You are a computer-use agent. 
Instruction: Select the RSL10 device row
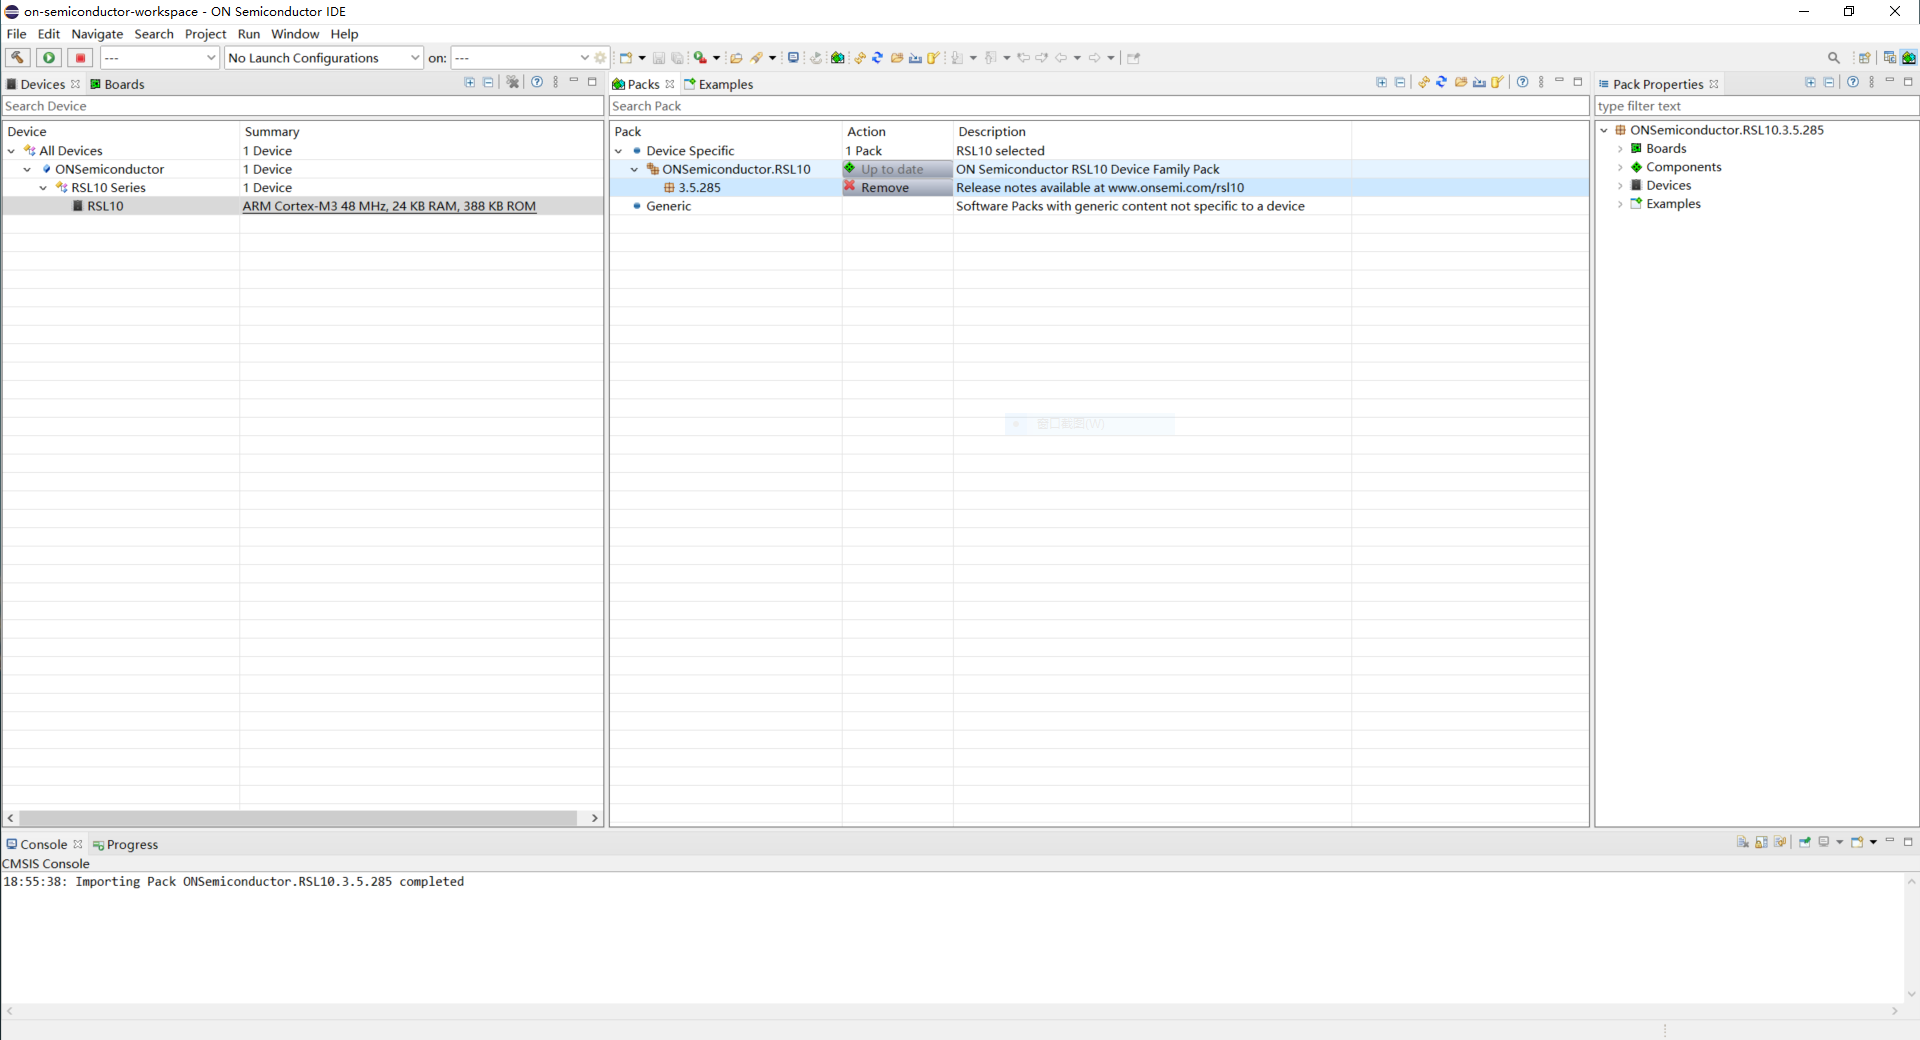coord(302,207)
